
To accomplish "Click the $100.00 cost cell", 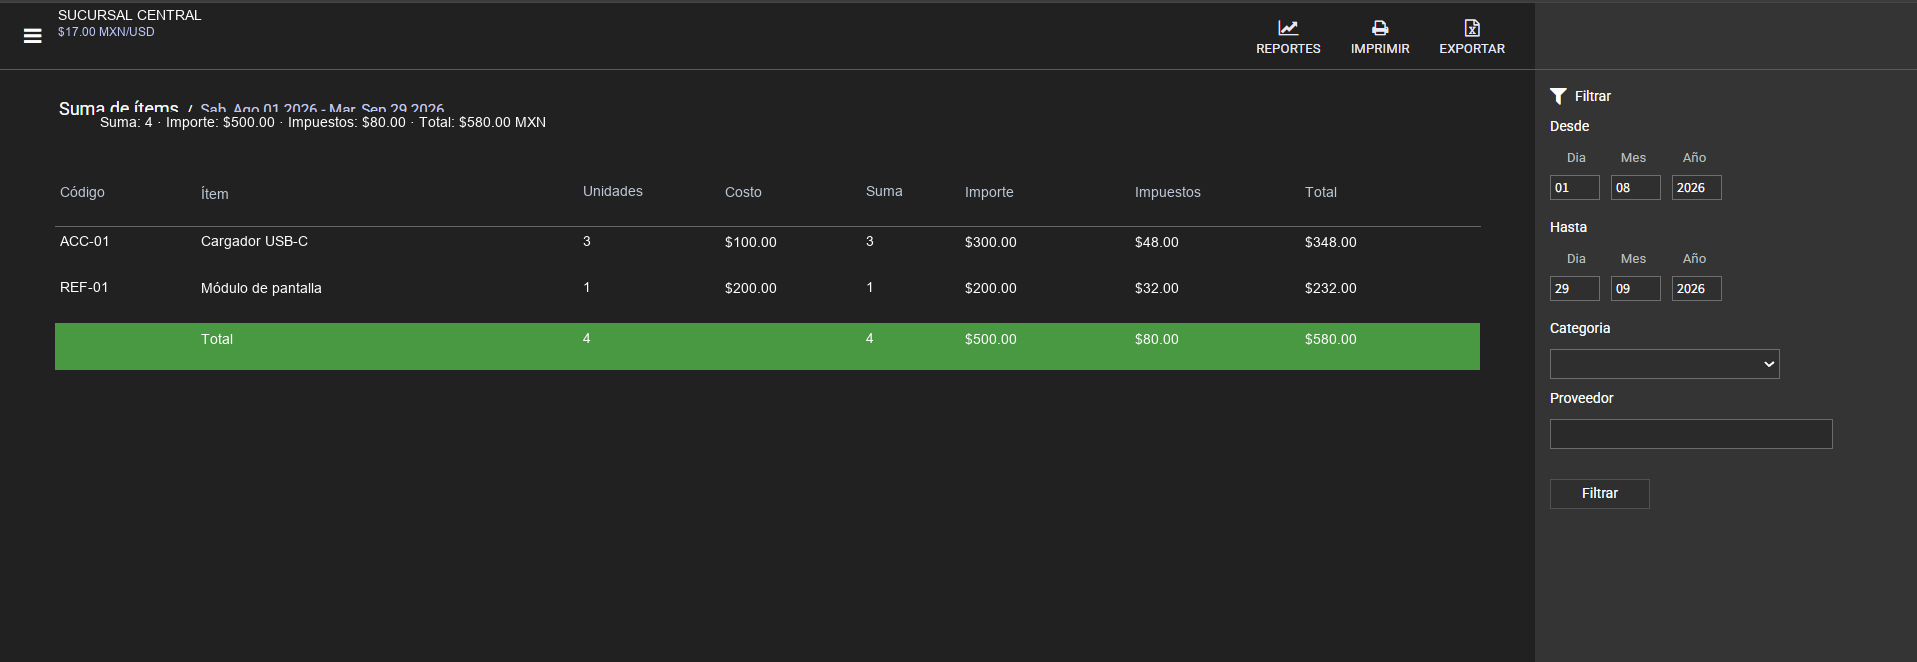I will tap(751, 242).
